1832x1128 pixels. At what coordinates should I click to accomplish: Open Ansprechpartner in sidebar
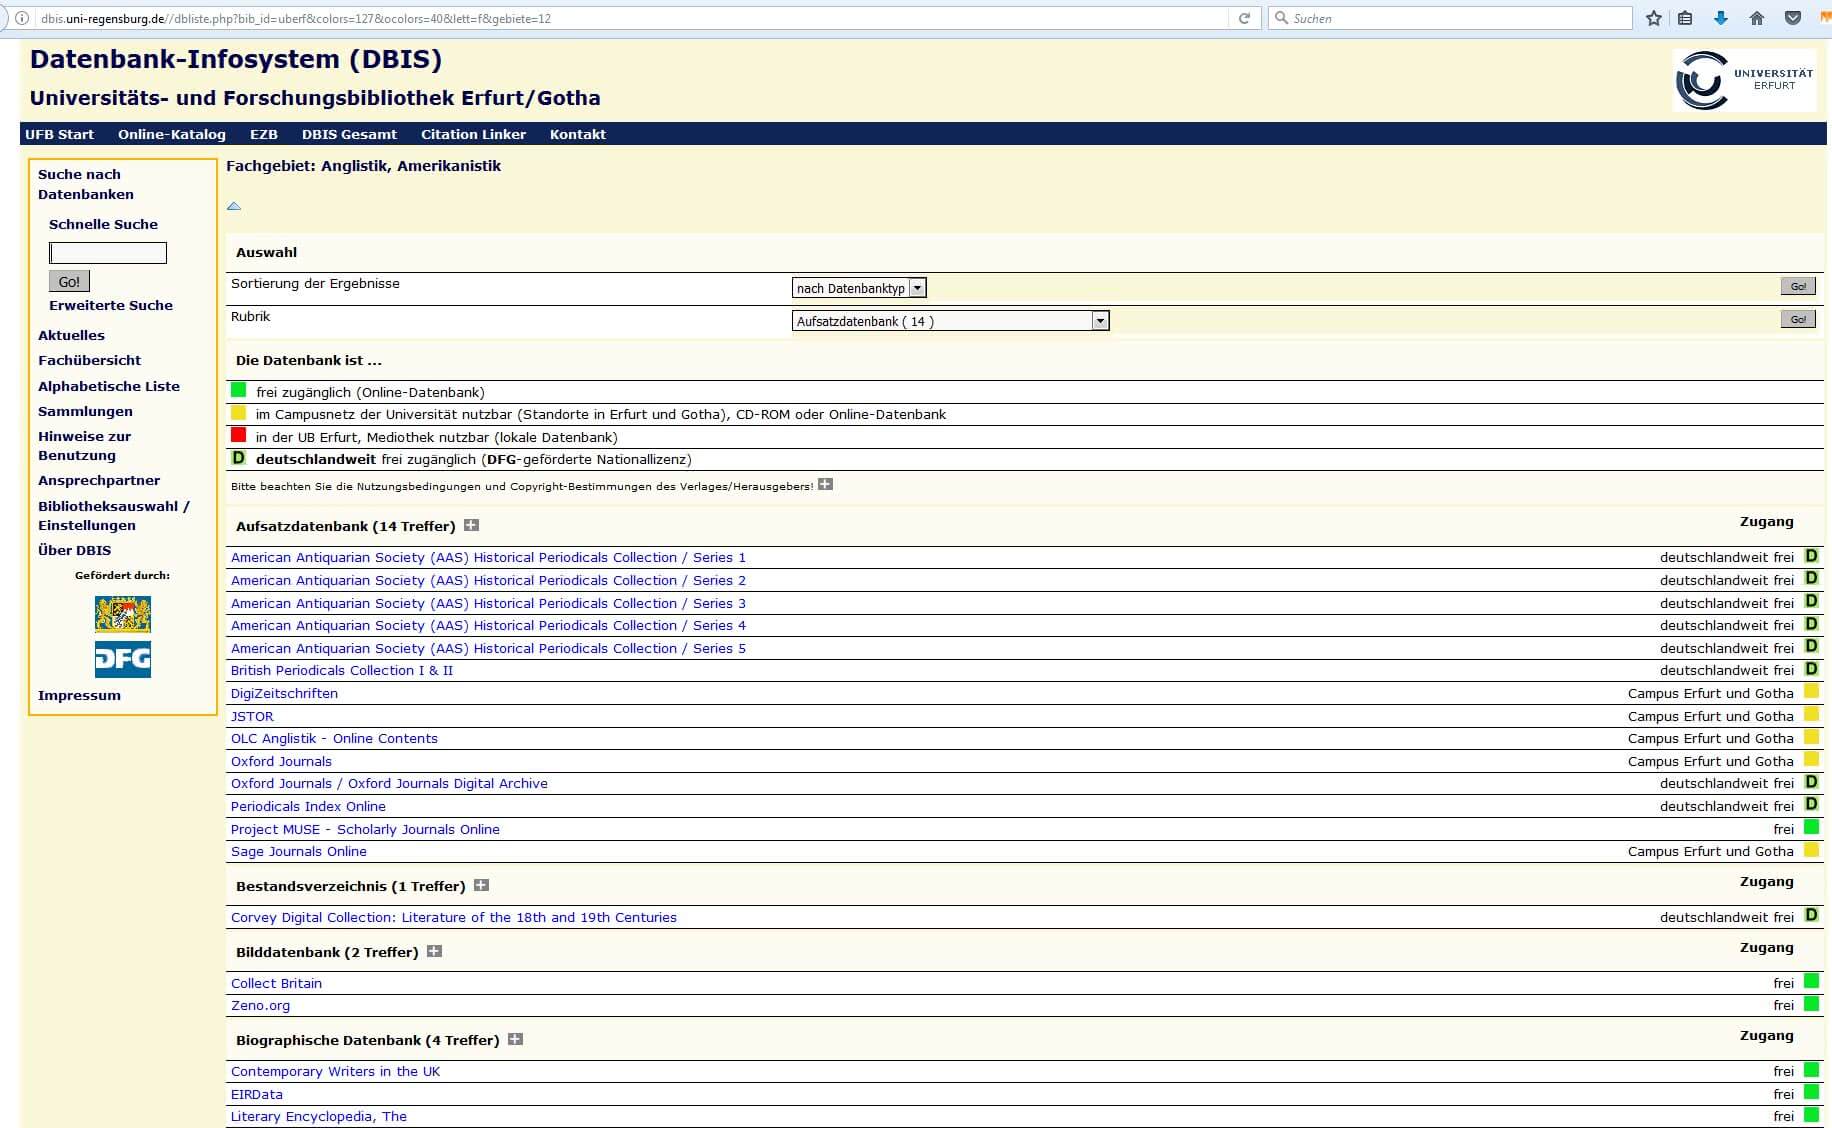click(99, 480)
